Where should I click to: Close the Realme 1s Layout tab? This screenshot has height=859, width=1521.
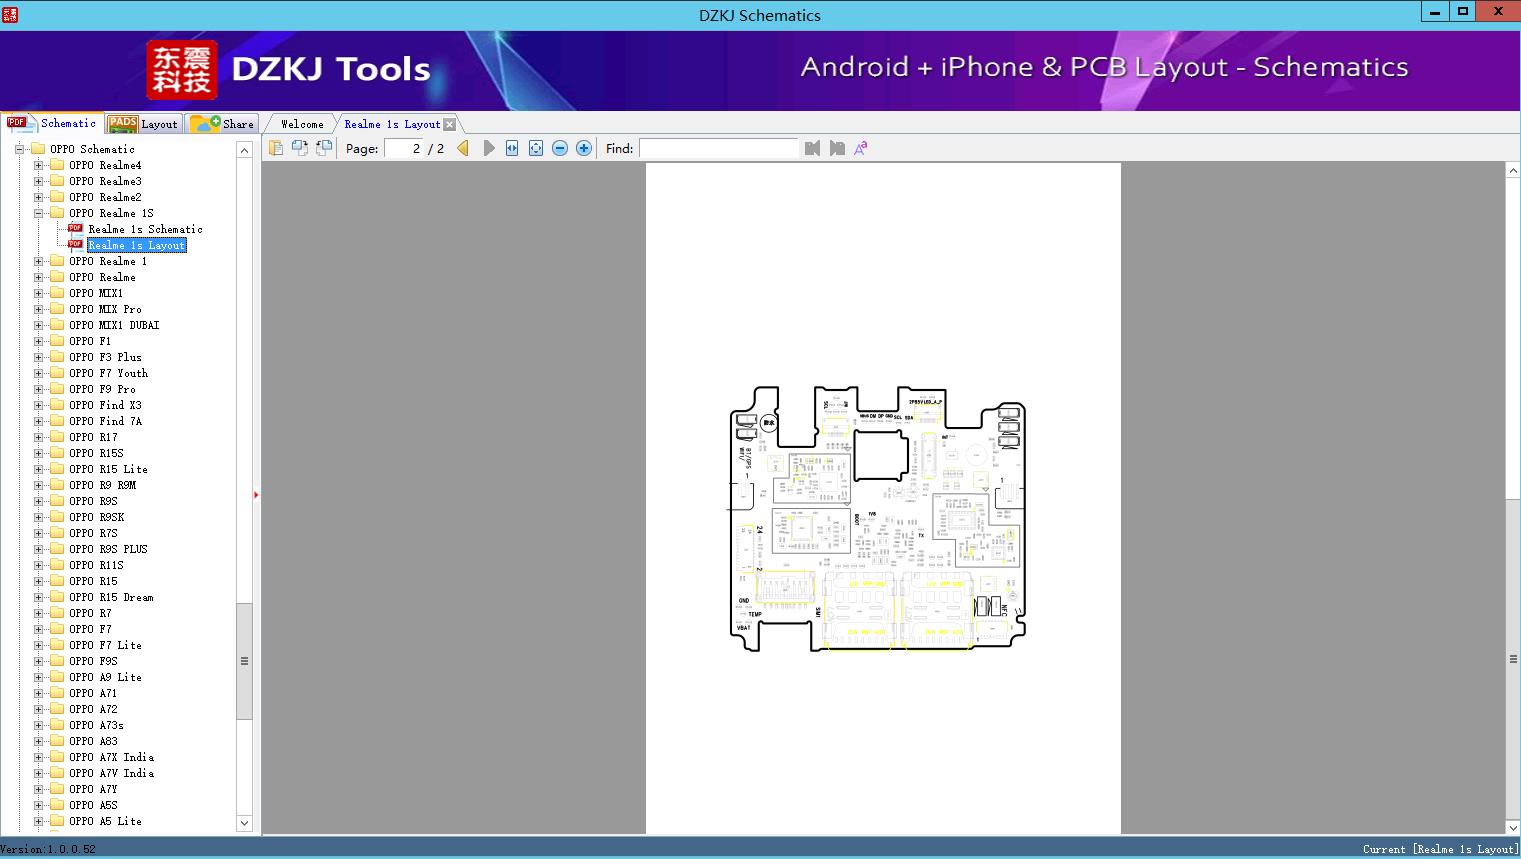449,124
